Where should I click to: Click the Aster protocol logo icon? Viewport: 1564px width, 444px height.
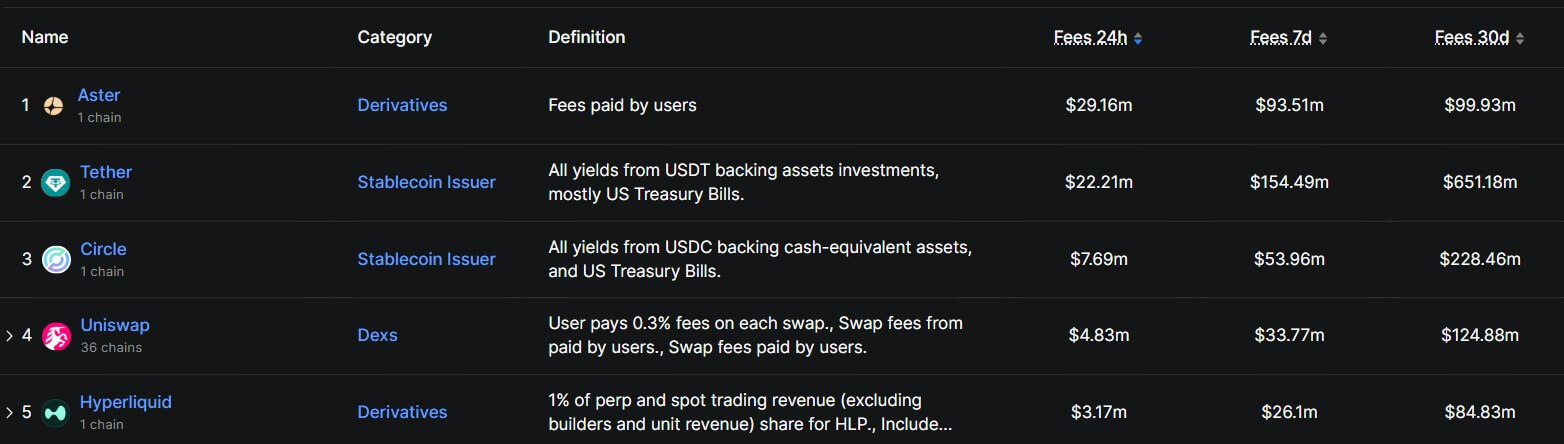pos(54,105)
